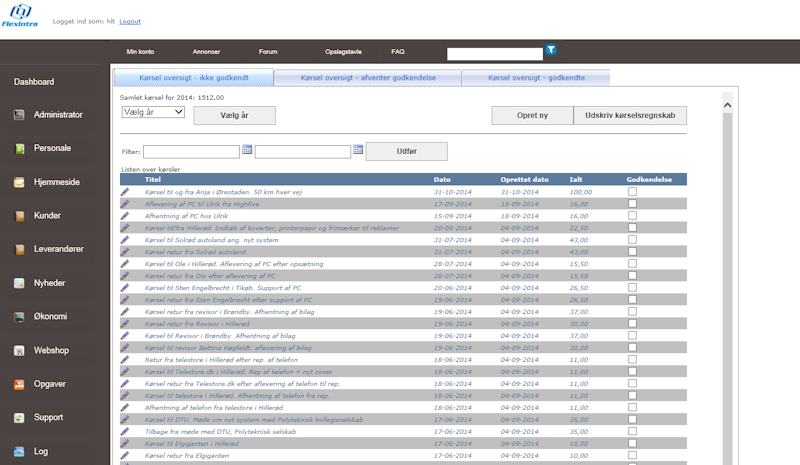Edit pencil for 'Kørsel til Sten Engelbrecht' row
Image resolution: width=800 pixels, height=465 pixels.
125,288
